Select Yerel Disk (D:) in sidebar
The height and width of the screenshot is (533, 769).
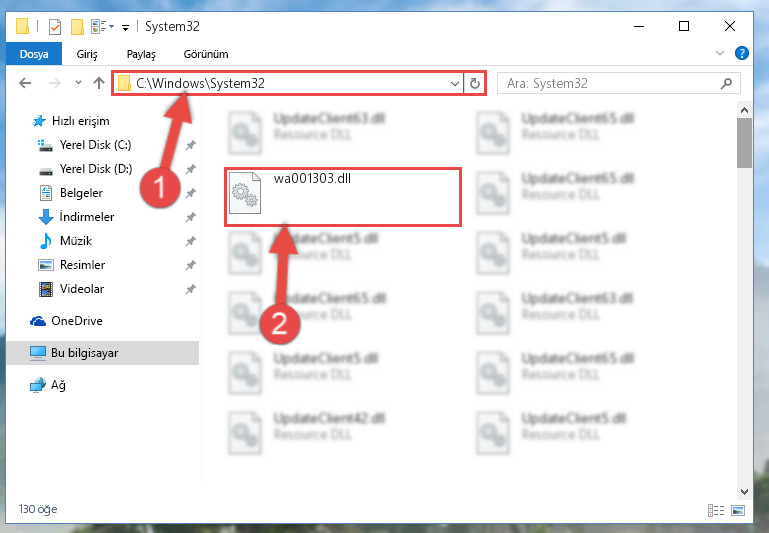coord(96,169)
